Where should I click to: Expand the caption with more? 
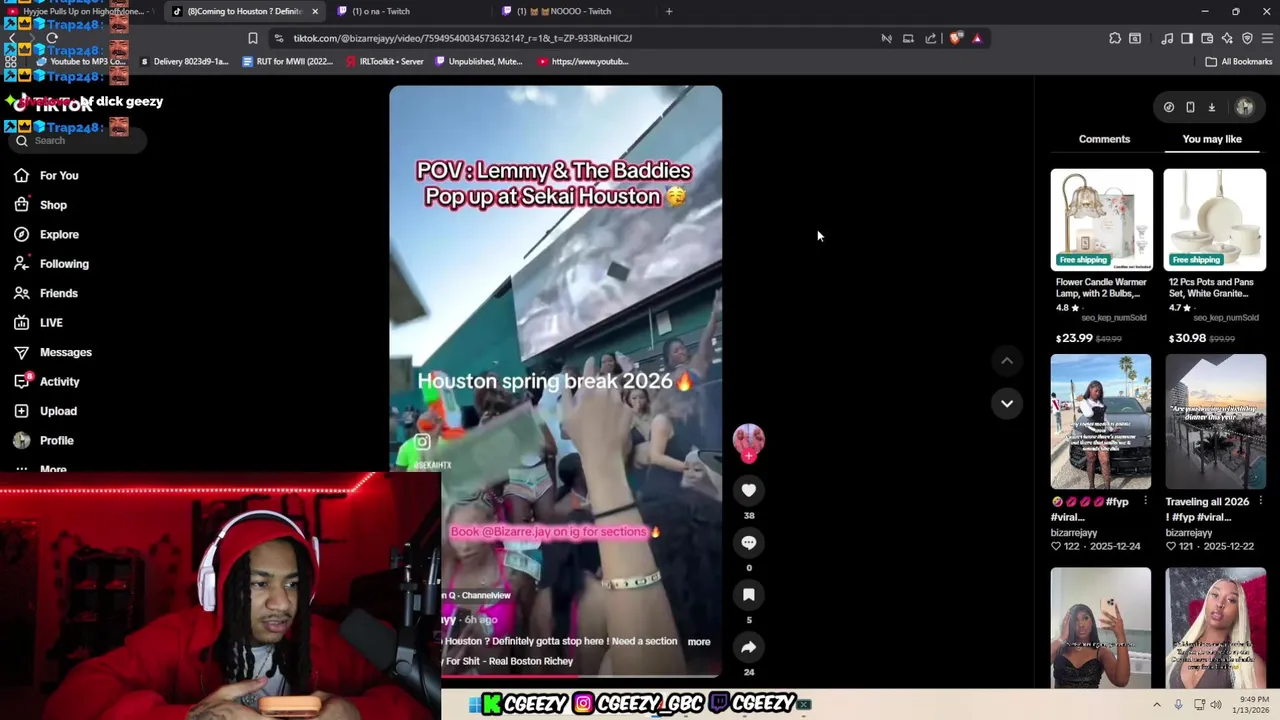(699, 642)
